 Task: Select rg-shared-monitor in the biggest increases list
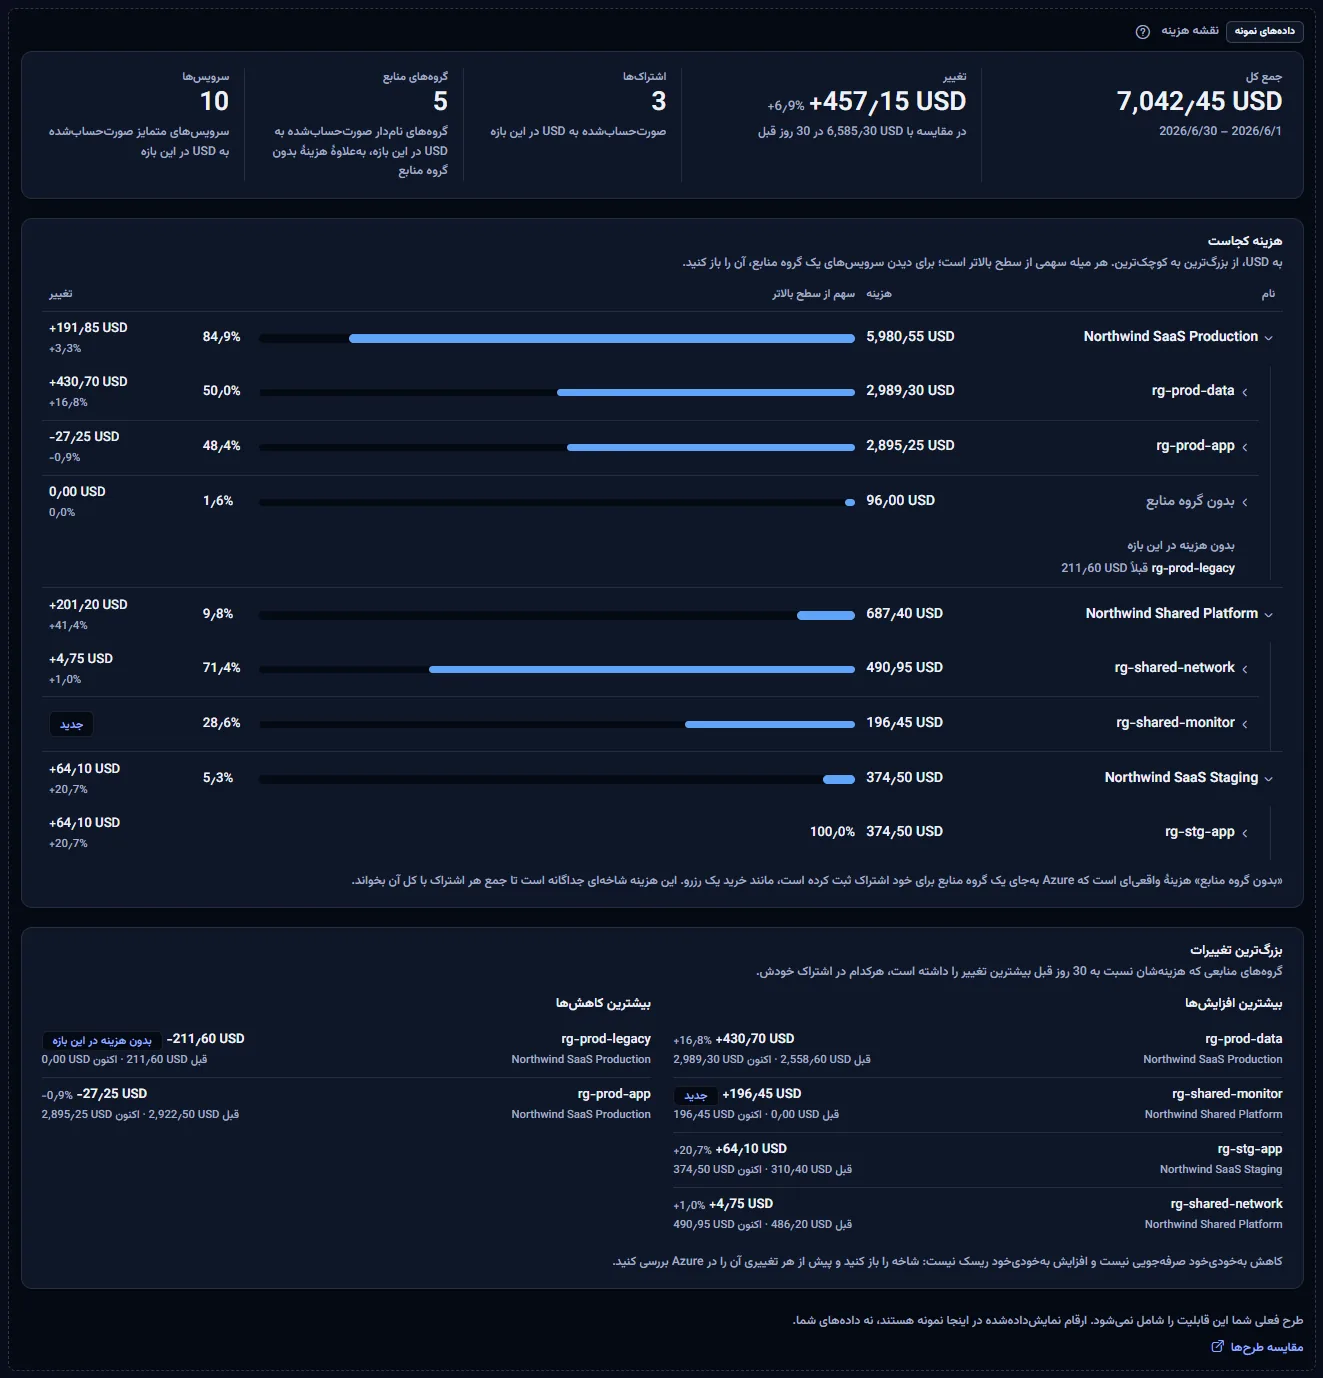click(1227, 1094)
